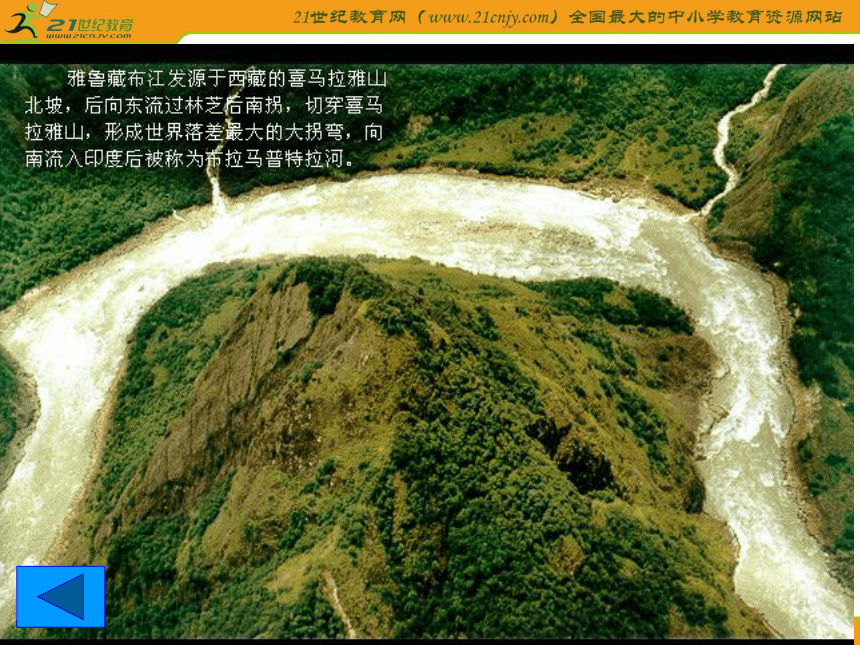The image size is (860, 645).
Task: Click the text line containing 形成世界落差最大的大拐弯
Action: 203,132
